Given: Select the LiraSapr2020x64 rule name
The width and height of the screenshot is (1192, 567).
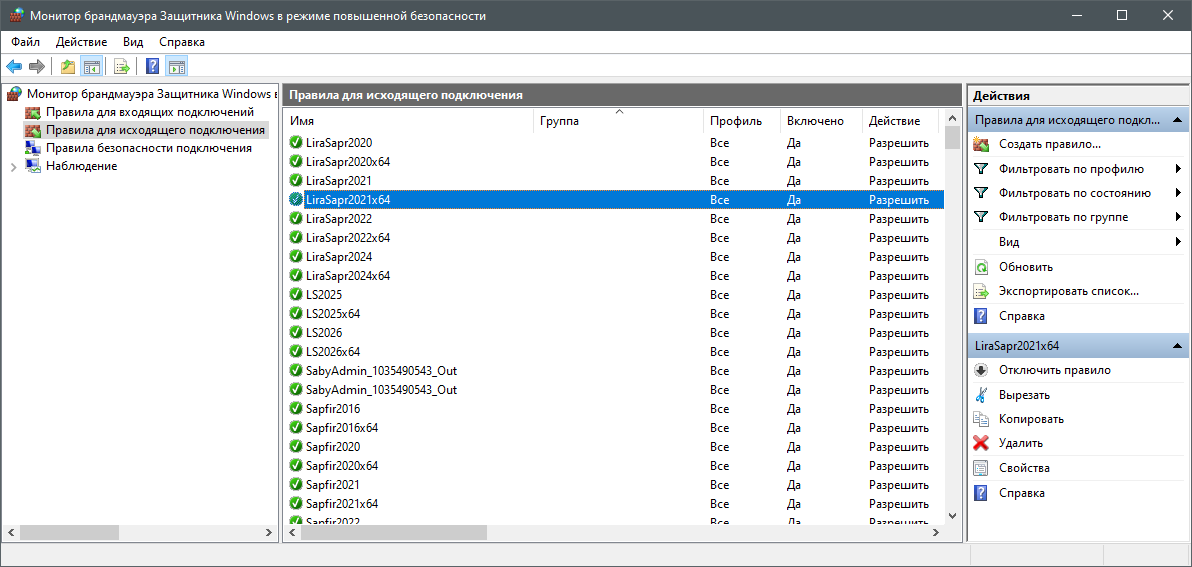Looking at the screenshot, I should (x=348, y=161).
